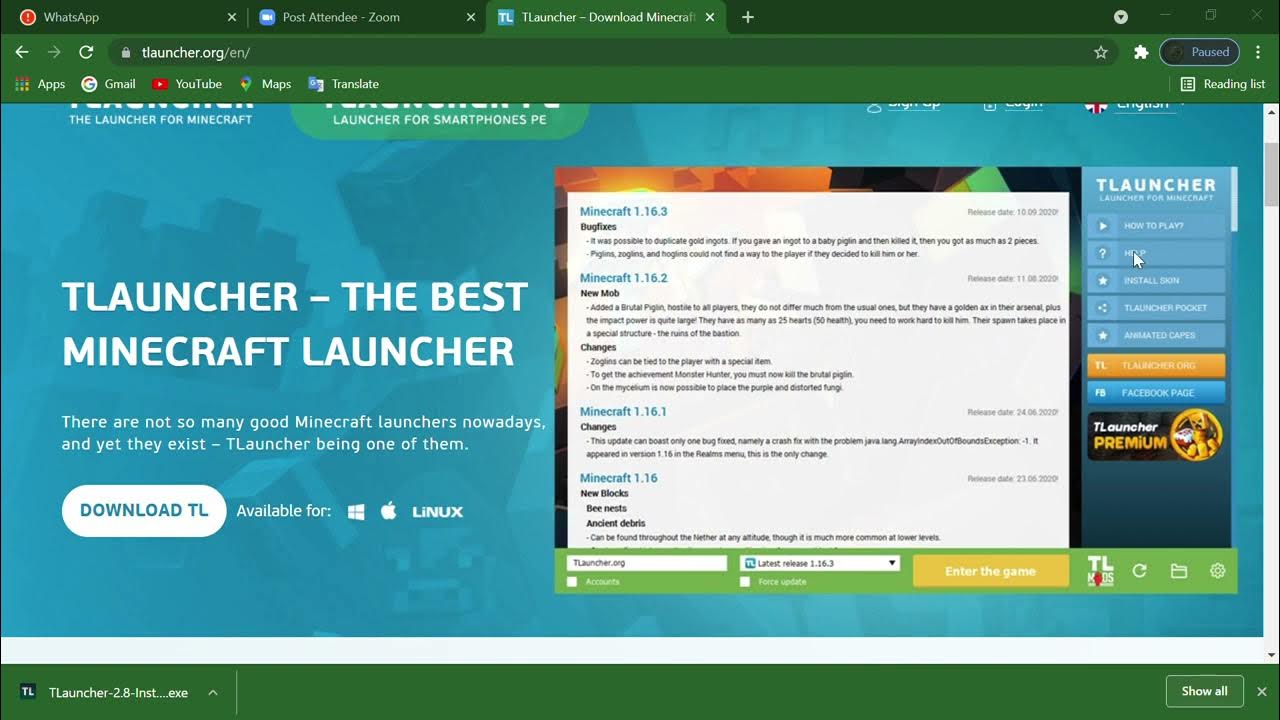This screenshot has width=1280, height=720.
Task: Open a new browser tab
Action: click(748, 17)
